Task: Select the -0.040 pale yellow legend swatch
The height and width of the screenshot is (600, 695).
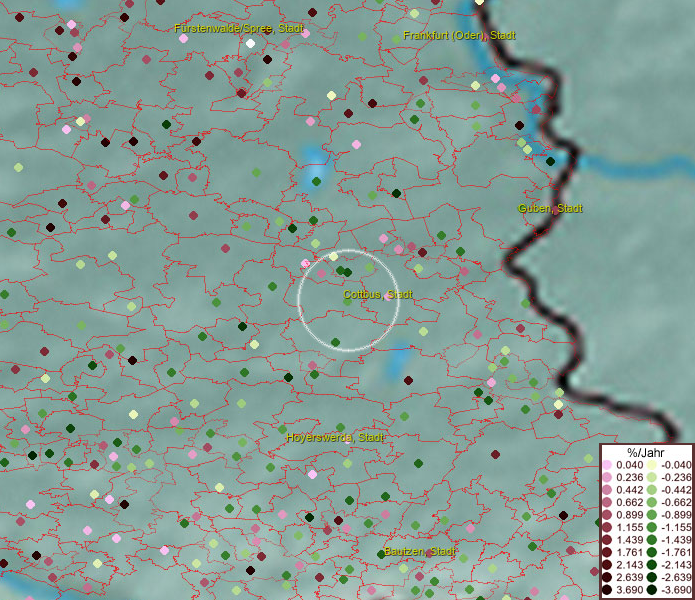Action: pos(651,465)
